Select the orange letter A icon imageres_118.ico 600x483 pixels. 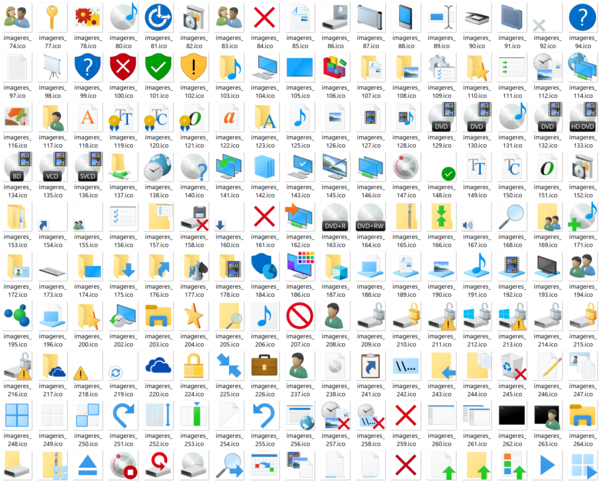pos(88,117)
